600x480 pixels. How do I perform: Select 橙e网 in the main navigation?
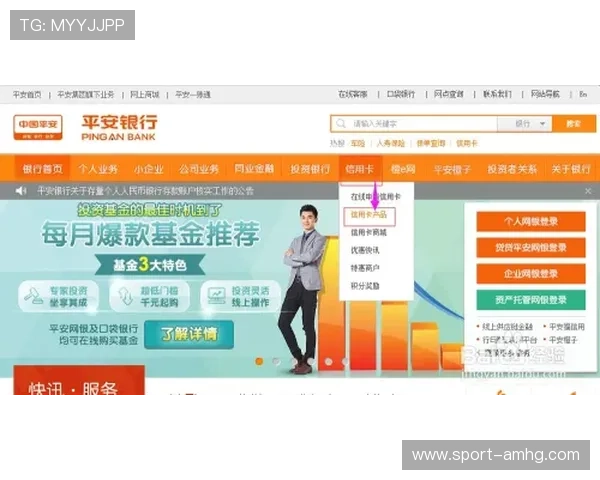(403, 169)
